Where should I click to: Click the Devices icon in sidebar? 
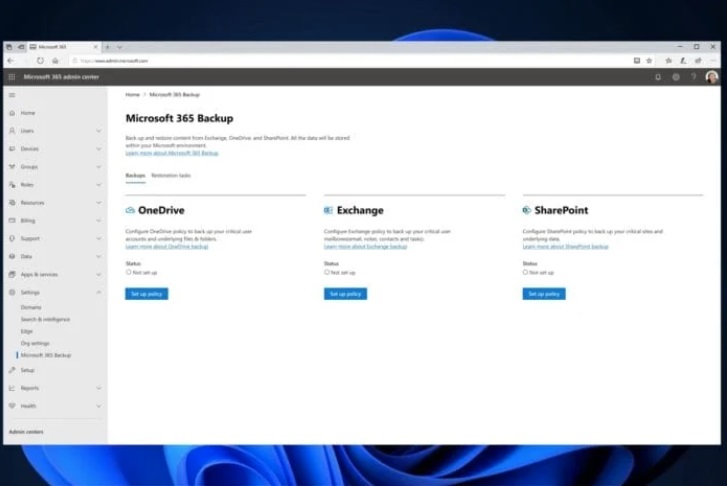tap(12, 149)
